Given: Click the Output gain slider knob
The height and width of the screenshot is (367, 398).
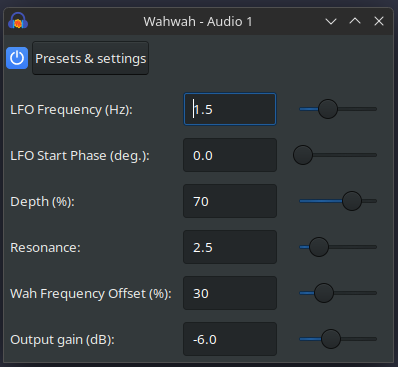Looking at the screenshot, I should tap(331, 339).
